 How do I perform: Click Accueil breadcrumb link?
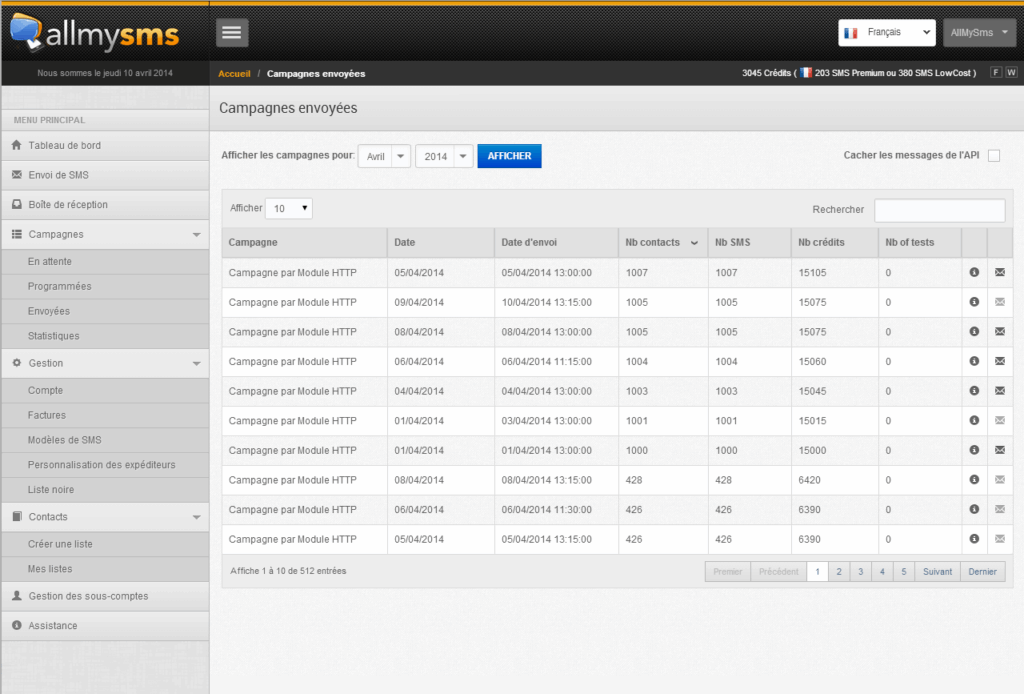[x=234, y=74]
